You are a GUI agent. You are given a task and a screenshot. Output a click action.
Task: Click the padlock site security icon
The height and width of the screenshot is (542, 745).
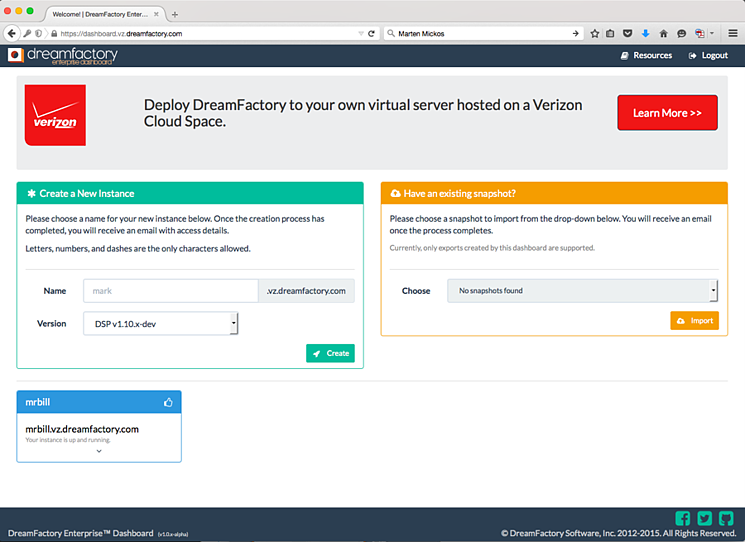[x=54, y=34]
